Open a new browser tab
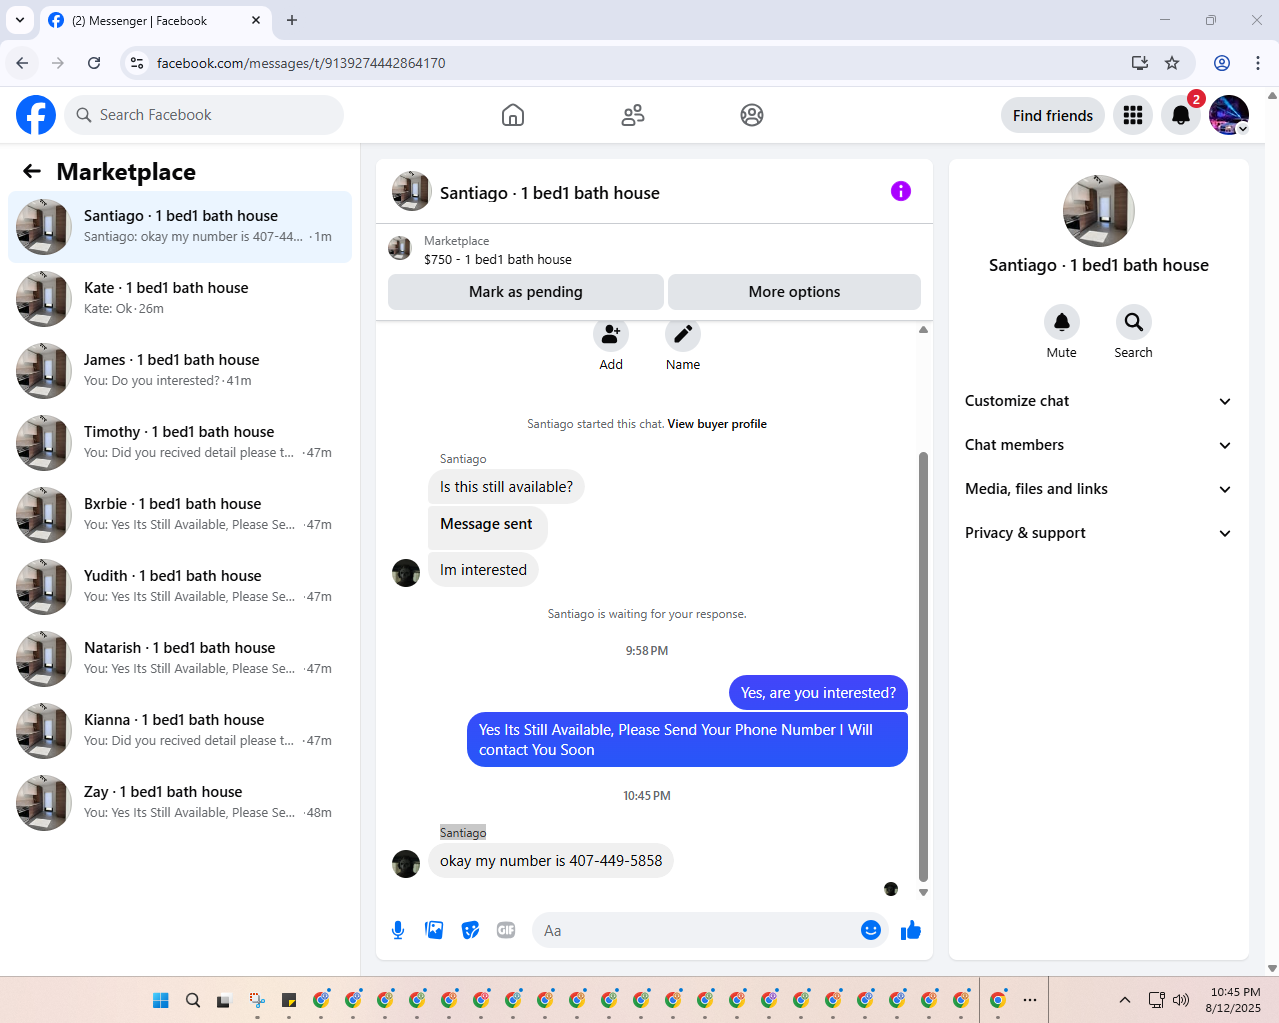This screenshot has width=1279, height=1023. coord(292,20)
